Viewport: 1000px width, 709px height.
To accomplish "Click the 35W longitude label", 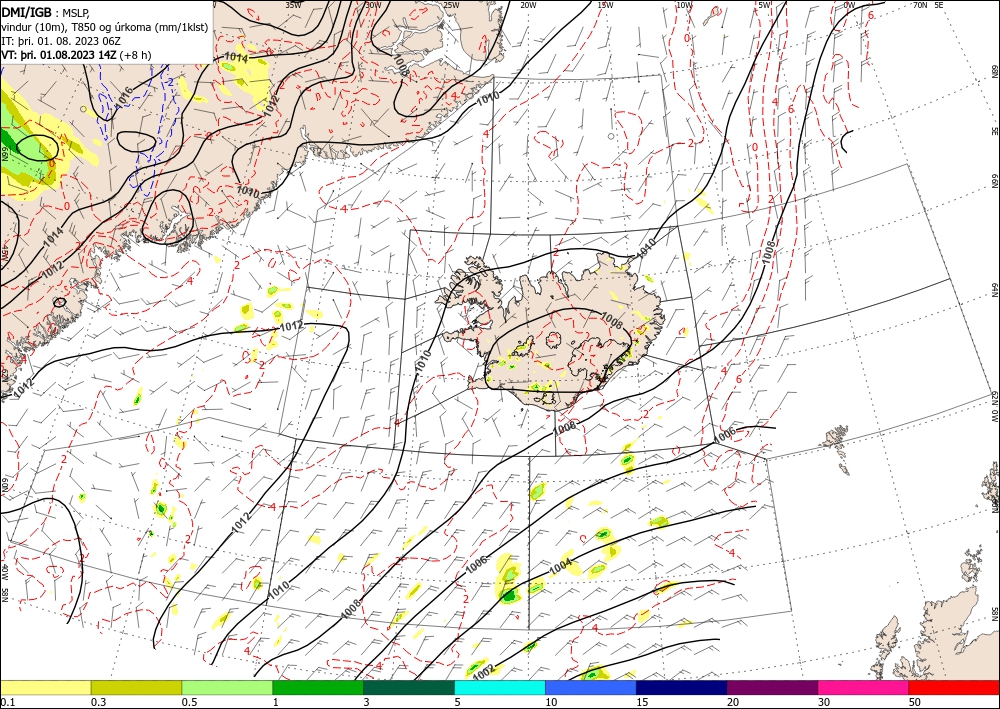I will click(x=293, y=4).
